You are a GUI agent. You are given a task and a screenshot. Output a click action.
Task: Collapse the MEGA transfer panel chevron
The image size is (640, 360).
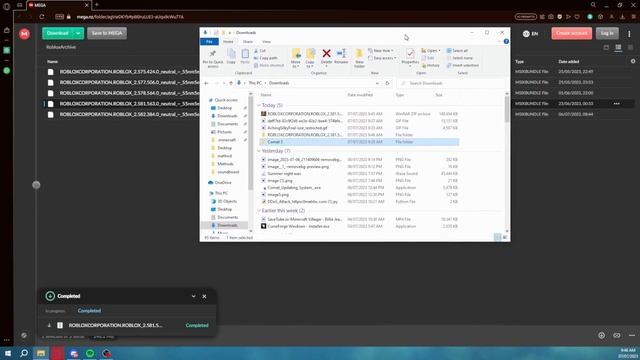tap(193, 296)
